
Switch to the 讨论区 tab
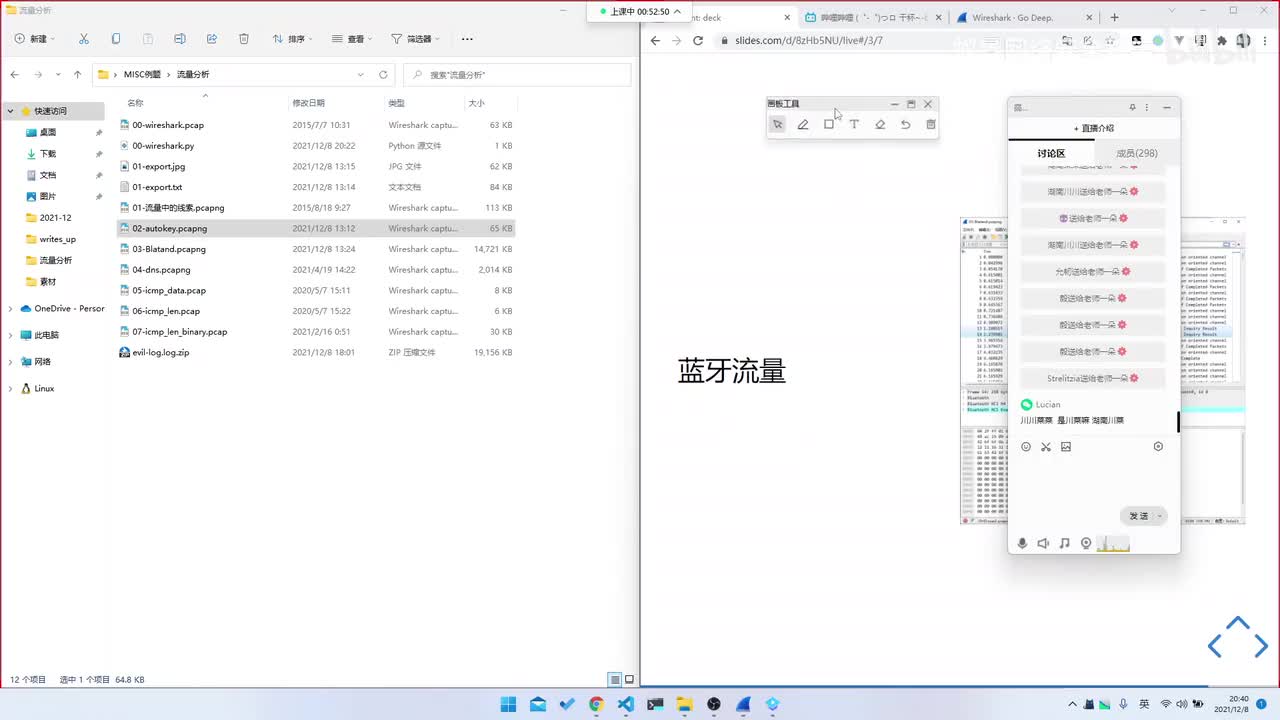click(1051, 153)
